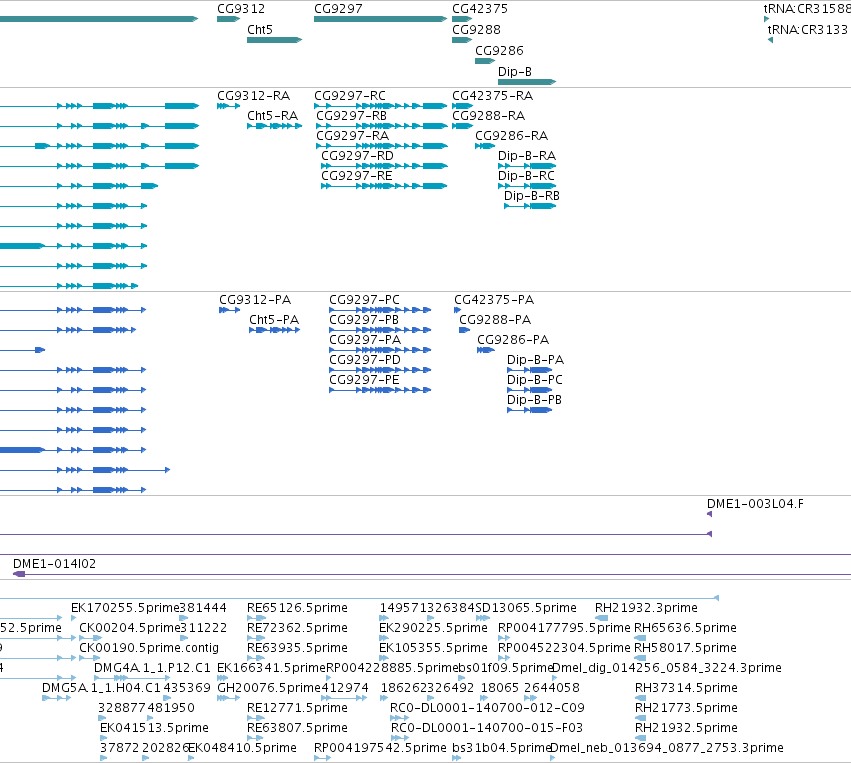Viewport: 851px width, 763px height.
Task: Select EST RE65126.5prime
Action: tap(297, 608)
